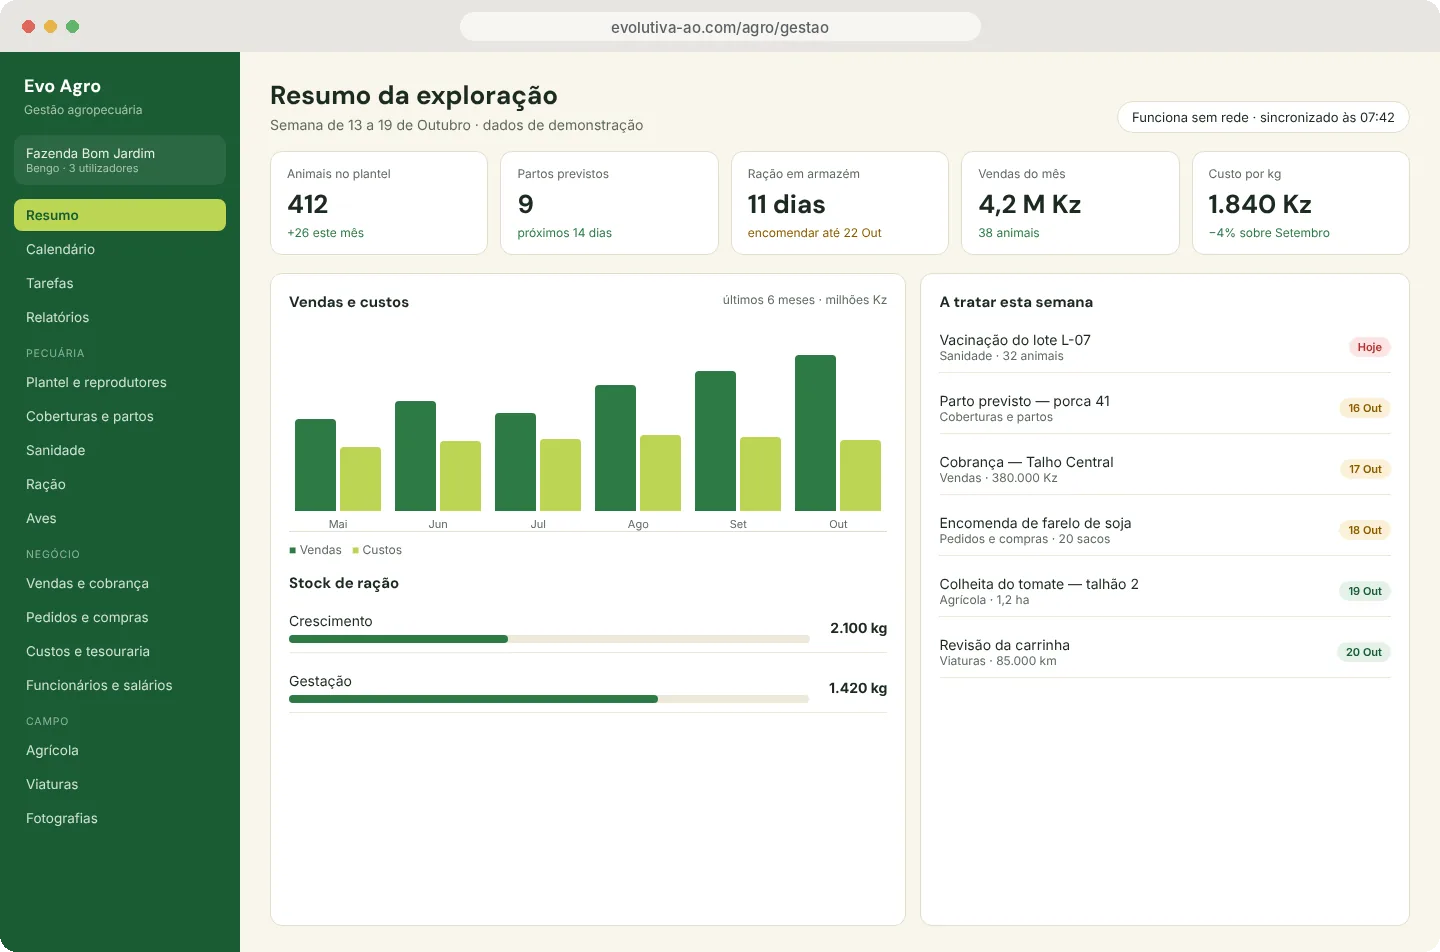Viewport: 1440px width, 952px height.
Task: Open the Resumo sidebar item
Action: pos(120,215)
